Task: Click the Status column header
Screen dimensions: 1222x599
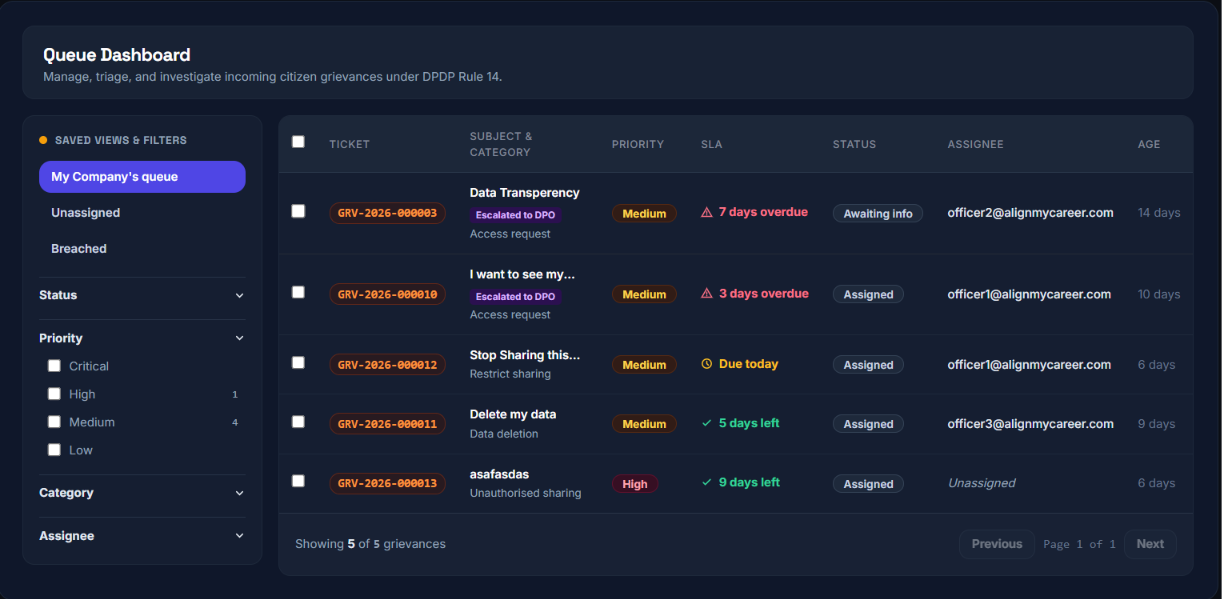Action: coord(854,144)
